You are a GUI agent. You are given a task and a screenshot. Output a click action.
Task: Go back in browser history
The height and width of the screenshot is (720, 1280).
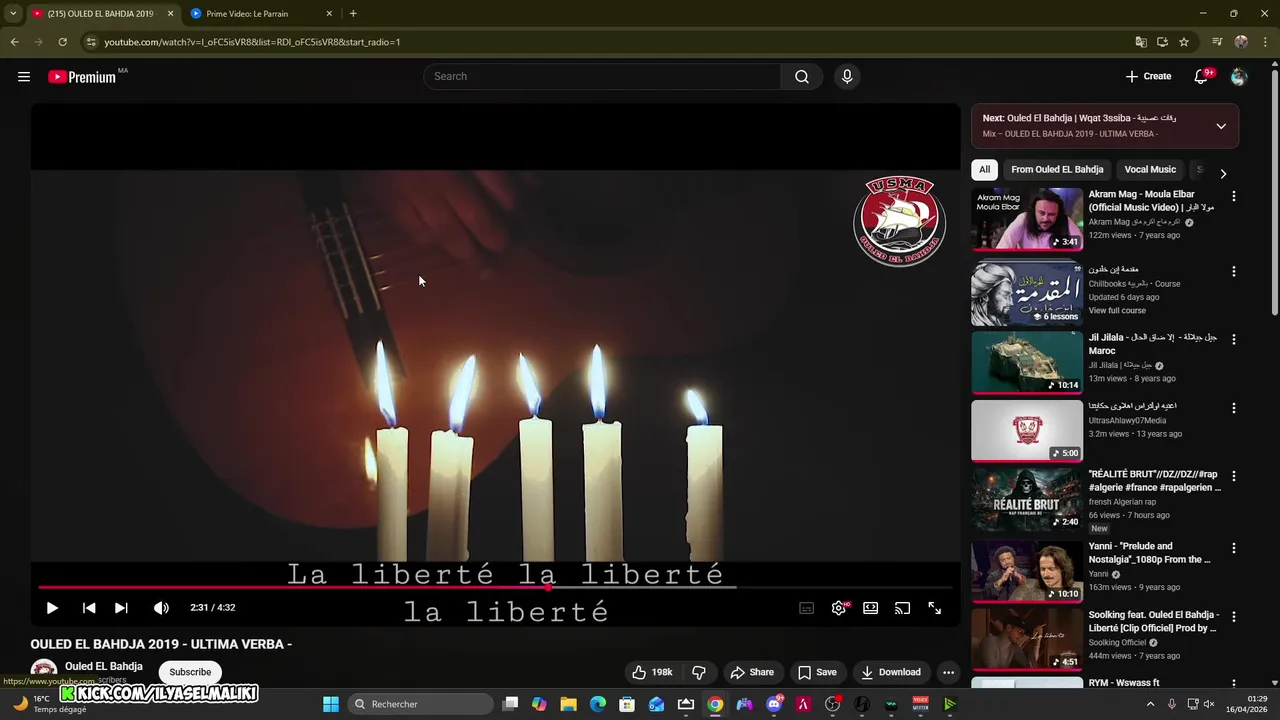[14, 42]
